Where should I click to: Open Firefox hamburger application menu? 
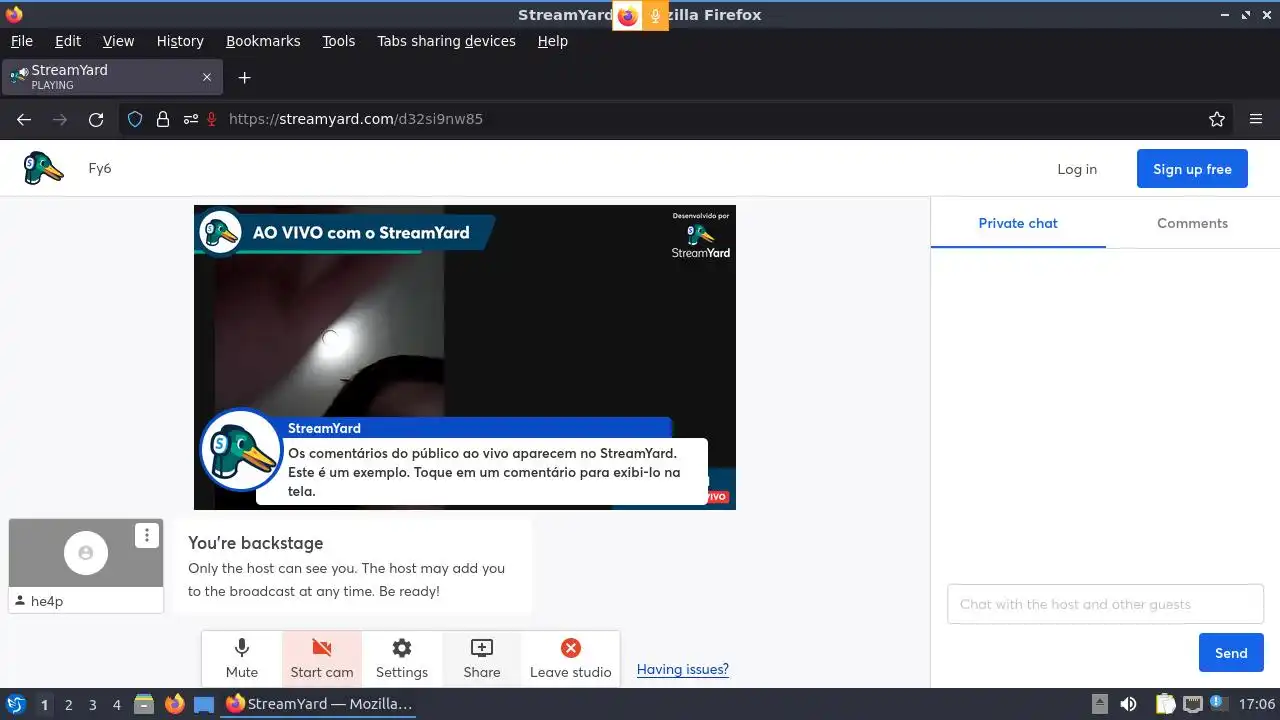coord(1256,119)
